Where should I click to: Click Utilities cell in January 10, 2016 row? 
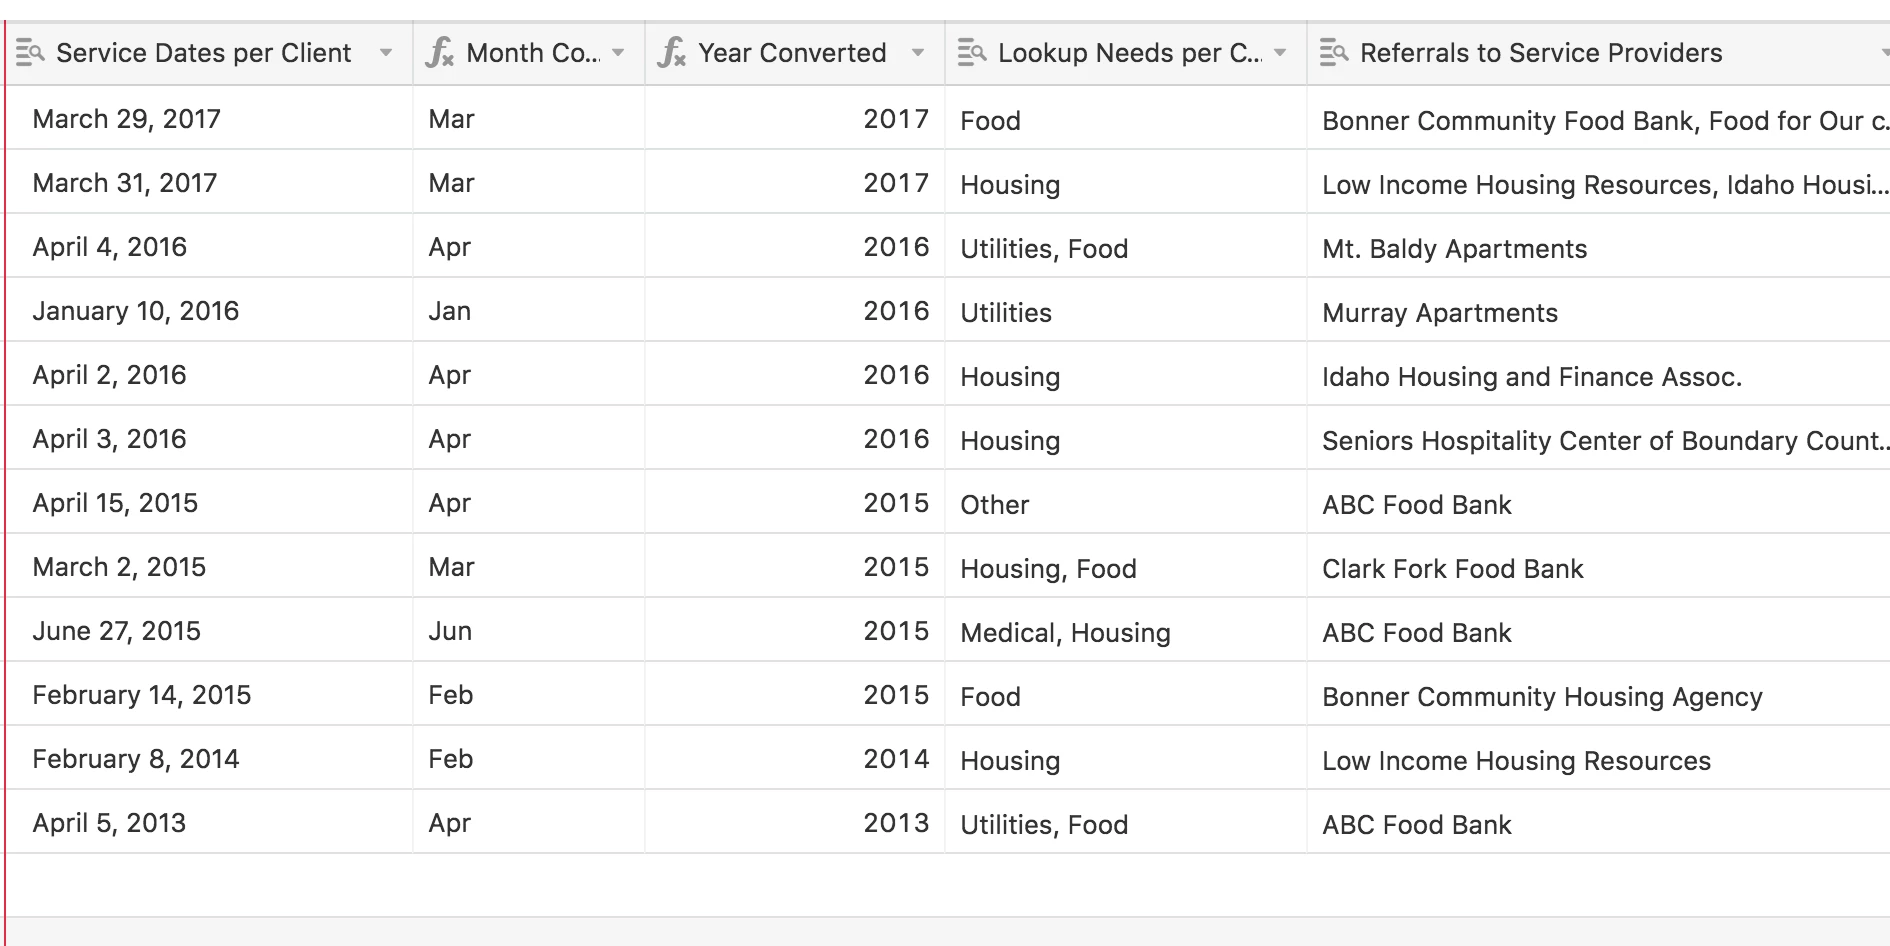coord(1126,310)
